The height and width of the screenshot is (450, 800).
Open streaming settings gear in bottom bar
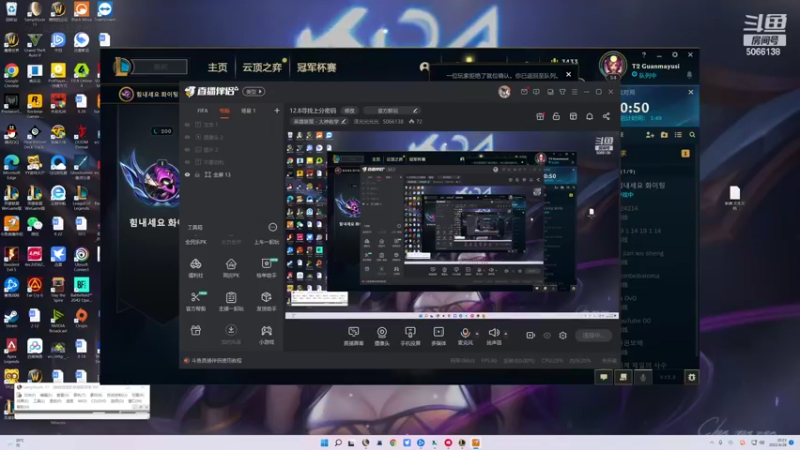coord(563,335)
